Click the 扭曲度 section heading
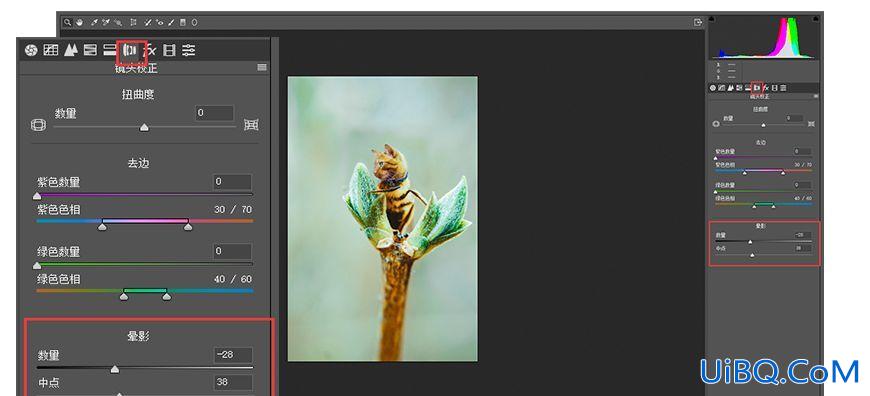Screen dimensions: 870x396 coord(138,95)
